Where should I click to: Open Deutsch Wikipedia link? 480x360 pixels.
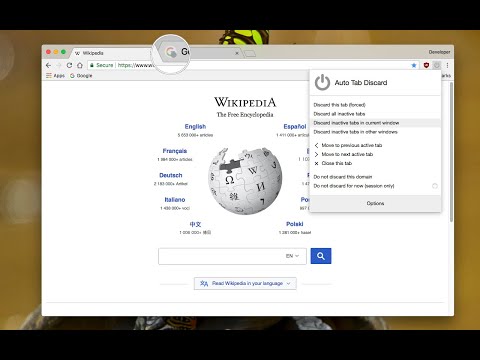(x=171, y=175)
